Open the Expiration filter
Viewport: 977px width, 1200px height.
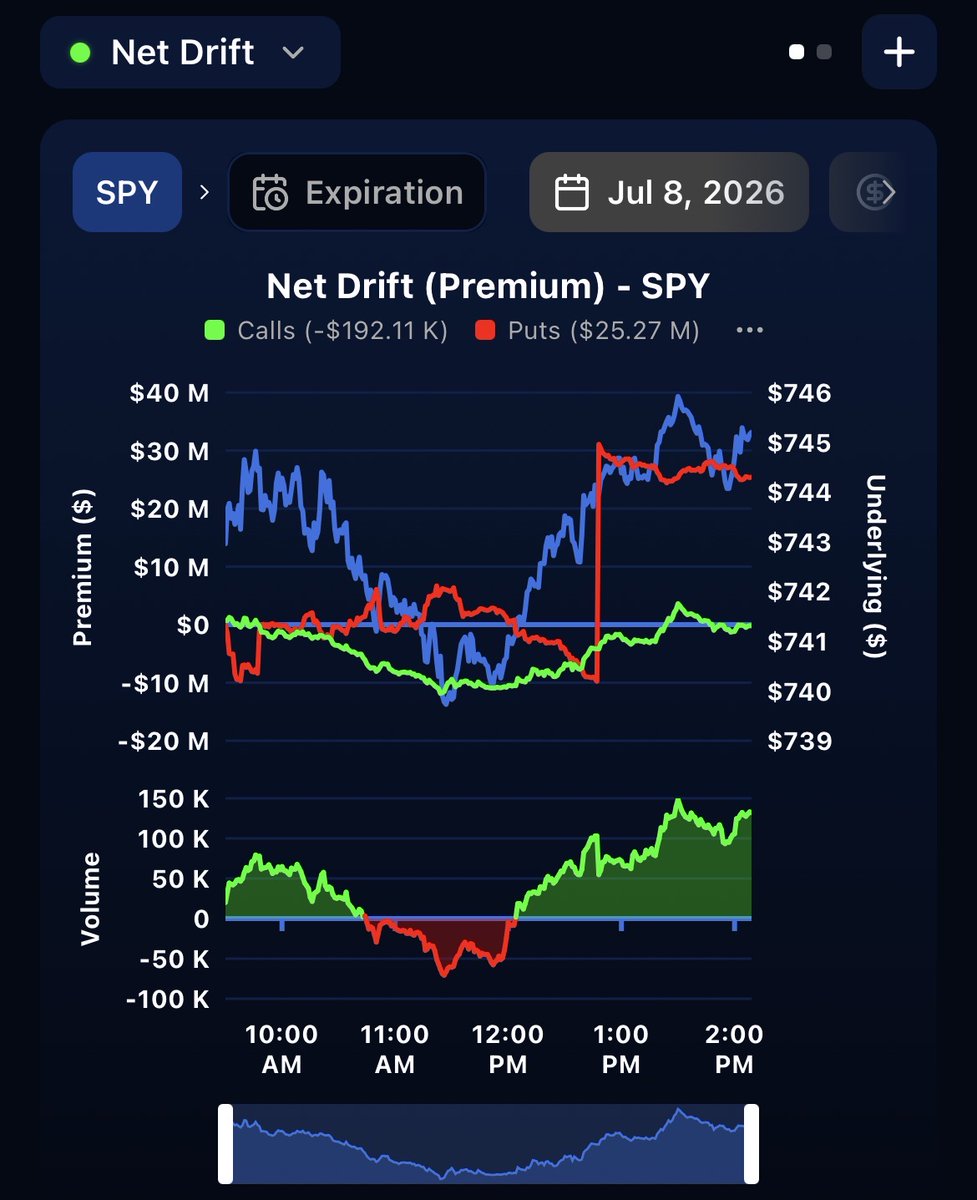[357, 192]
